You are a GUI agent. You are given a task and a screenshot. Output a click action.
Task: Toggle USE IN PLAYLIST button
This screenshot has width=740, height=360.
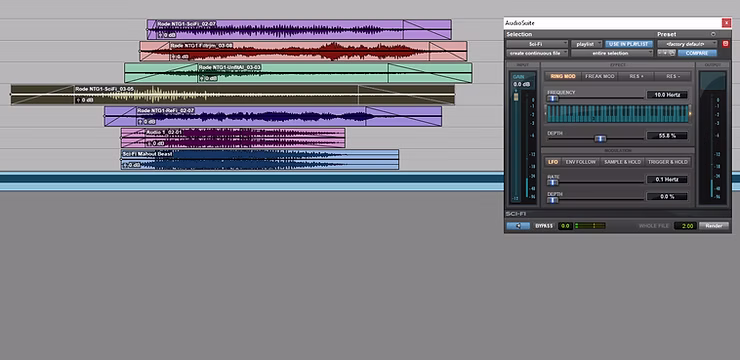click(x=629, y=43)
